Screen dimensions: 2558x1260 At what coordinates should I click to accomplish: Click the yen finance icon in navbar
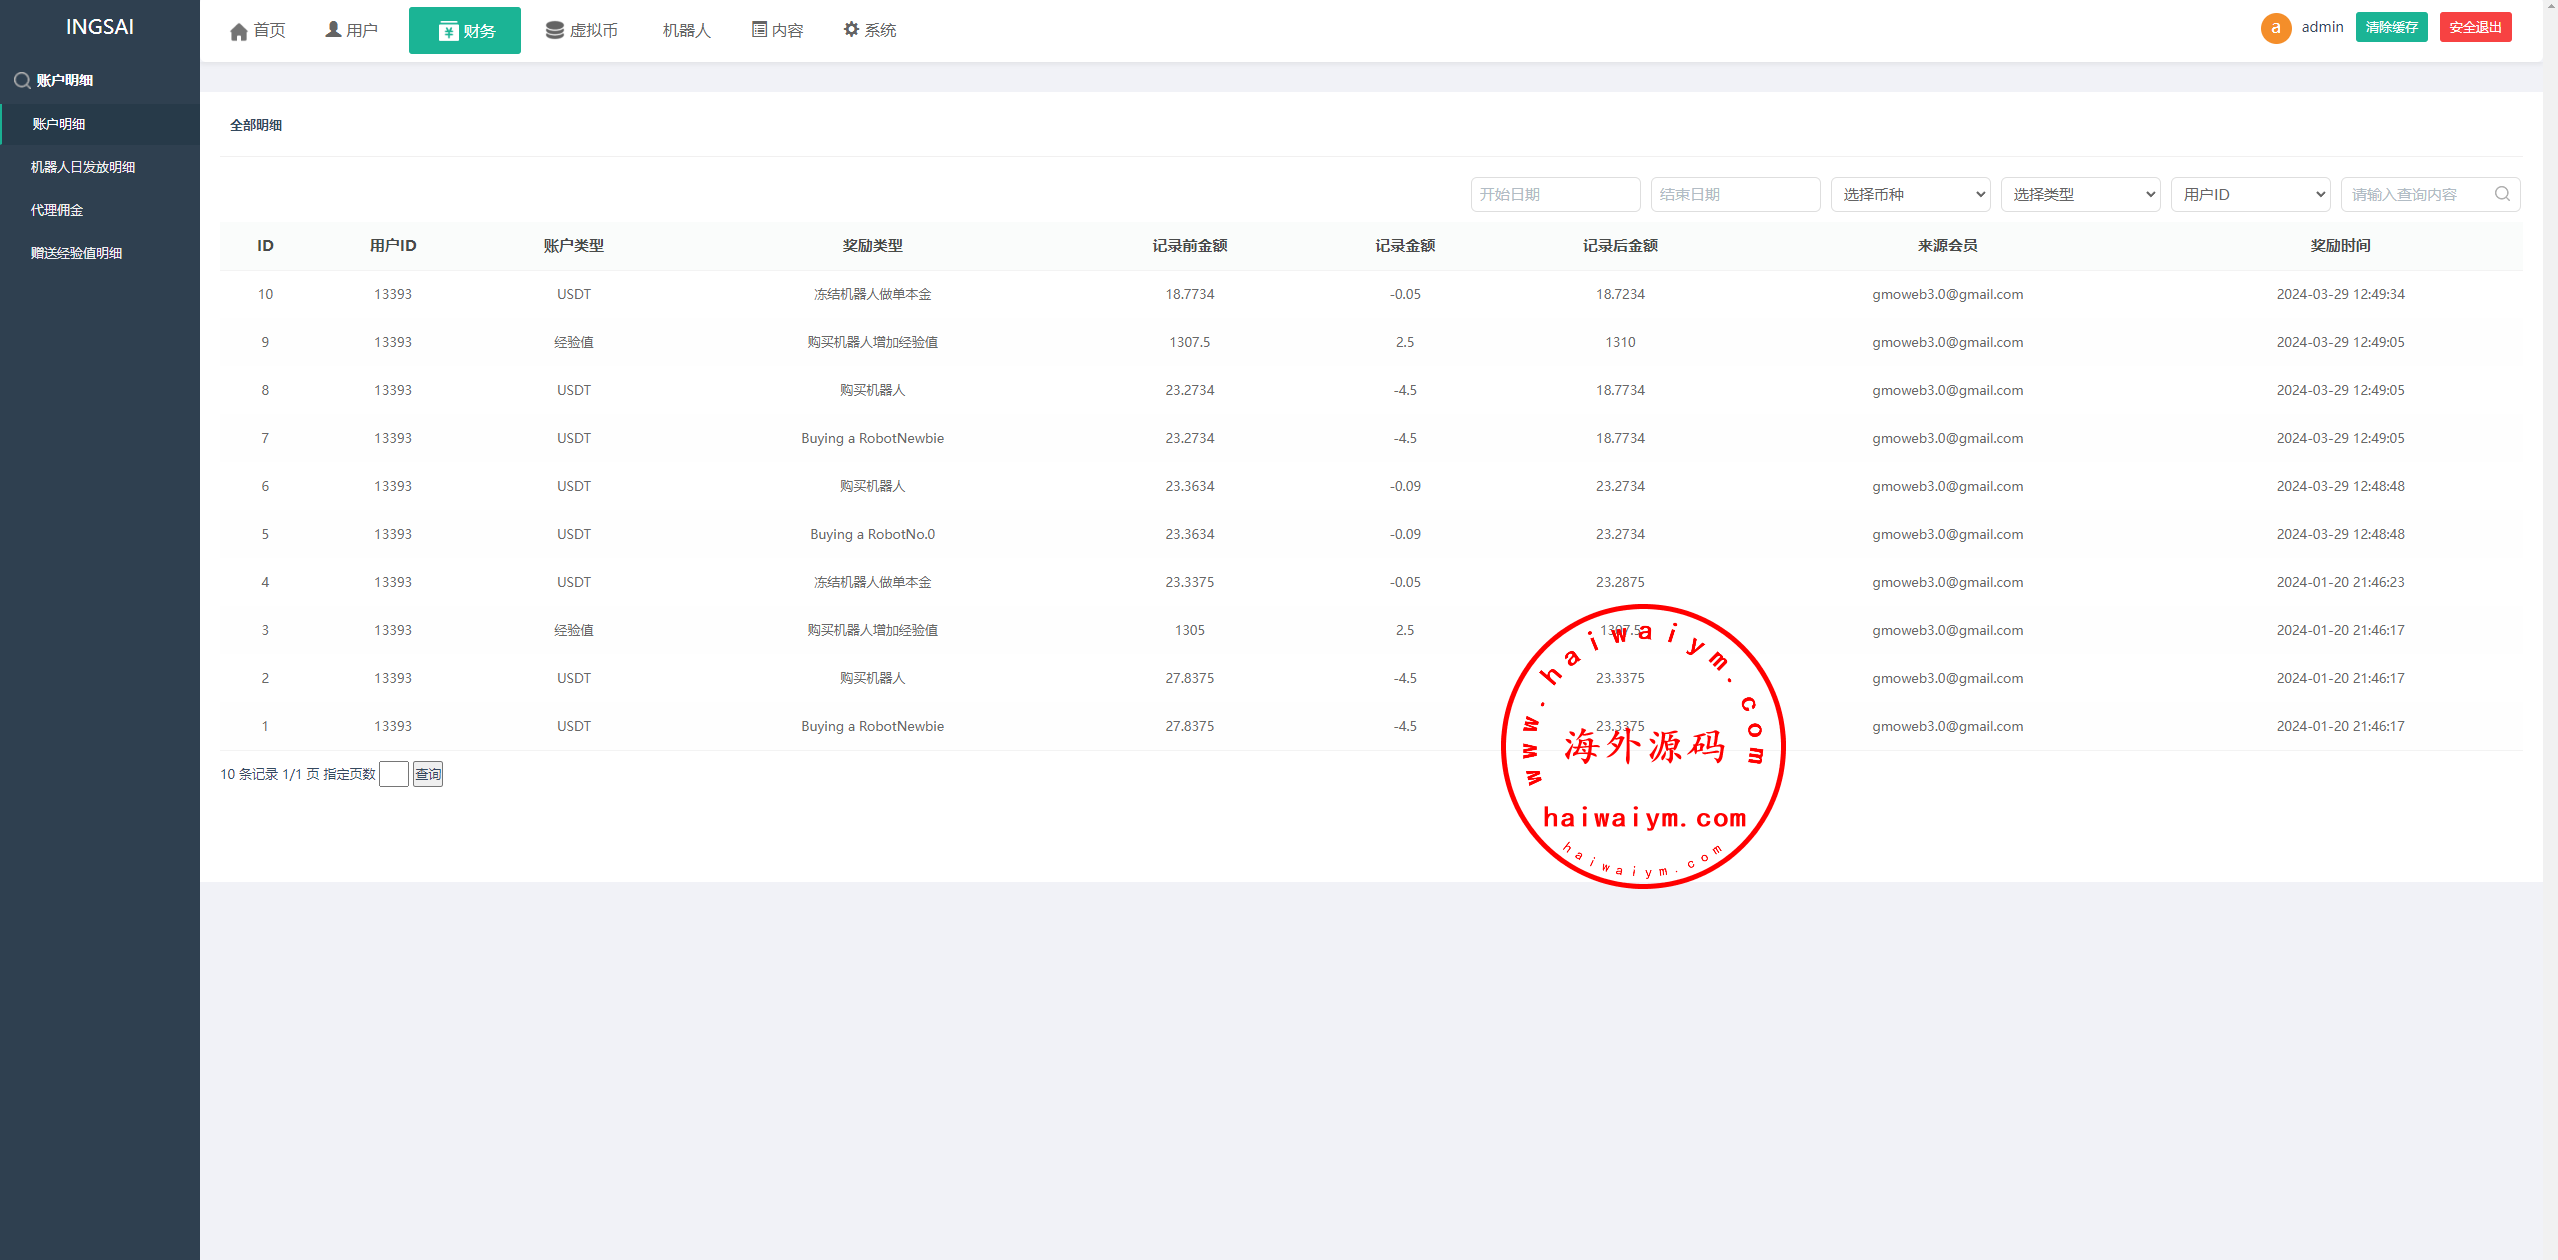point(448,31)
